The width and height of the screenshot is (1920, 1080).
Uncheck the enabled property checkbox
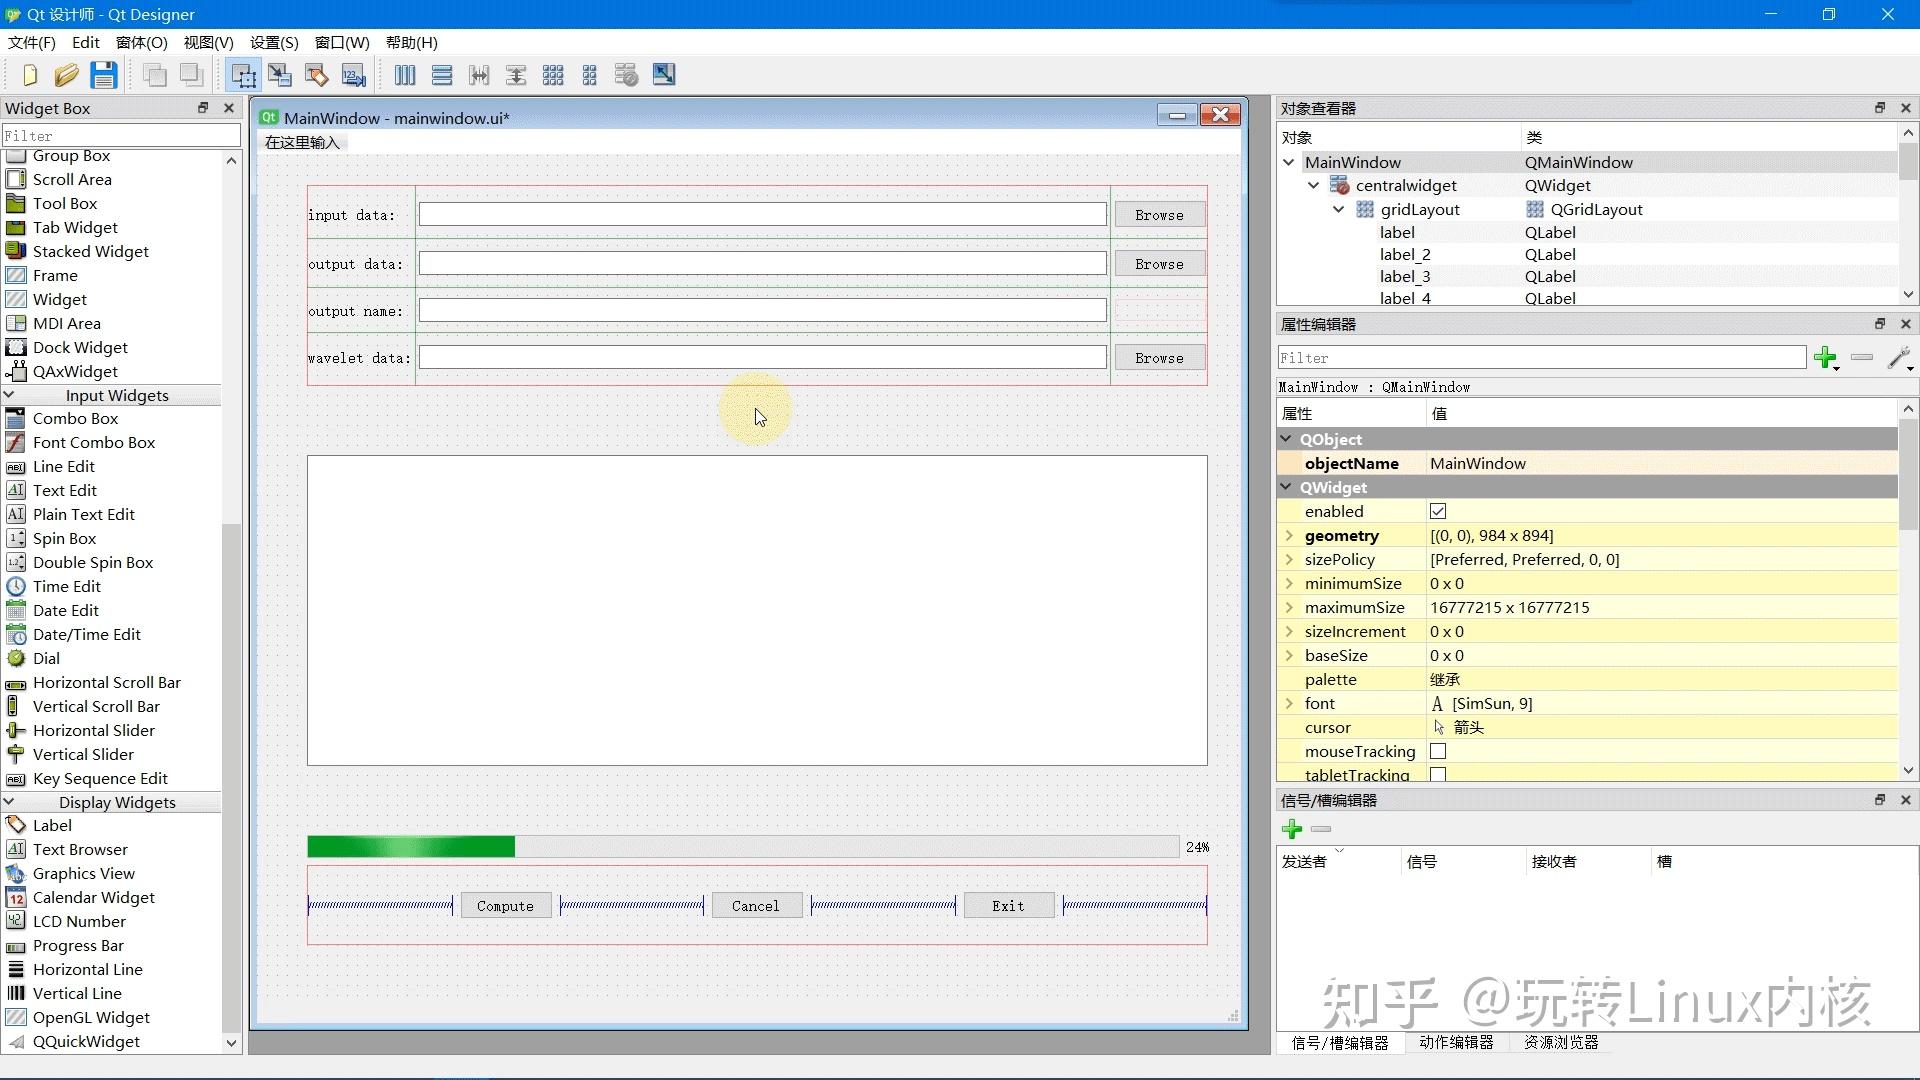tap(1438, 511)
